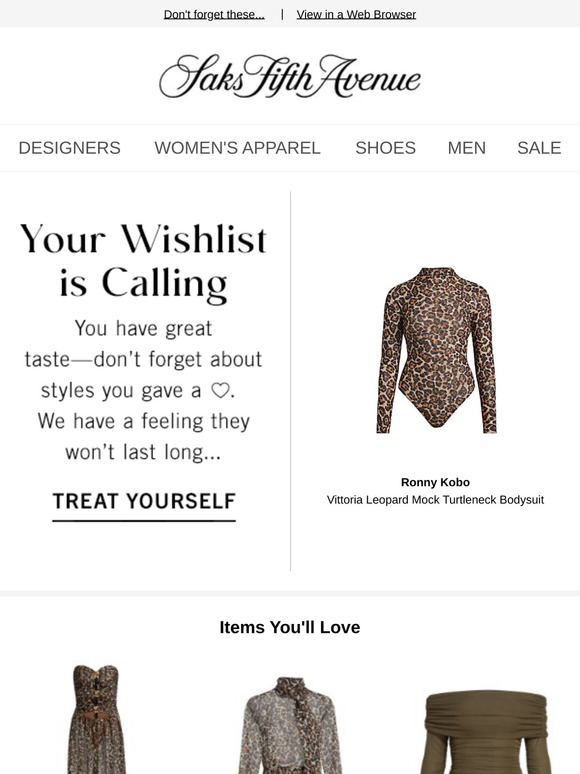
Task: Open the 'Don't forget these...' link
Action: click(x=214, y=14)
